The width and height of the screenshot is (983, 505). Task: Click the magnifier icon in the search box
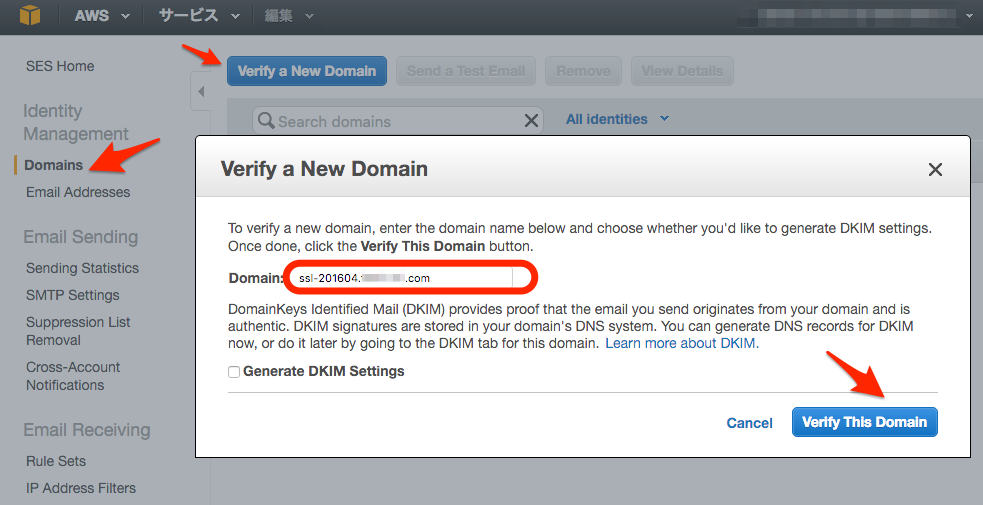266,121
